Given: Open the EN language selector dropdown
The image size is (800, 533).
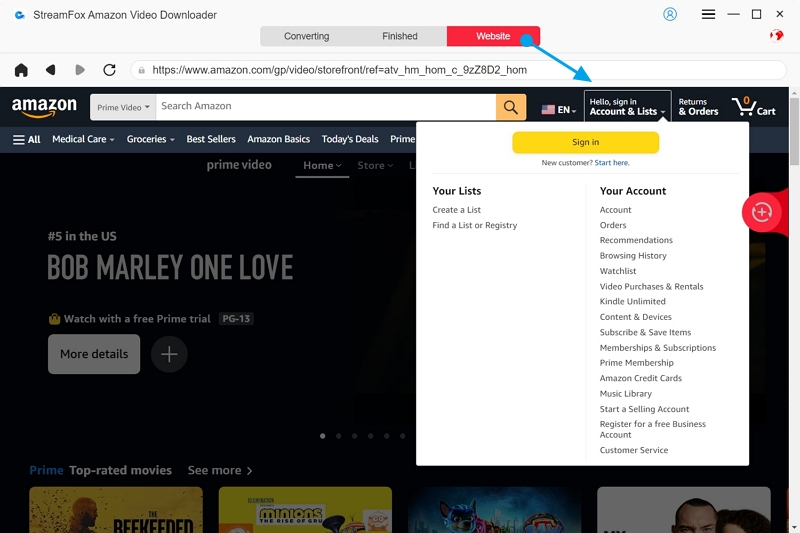Looking at the screenshot, I should click(x=558, y=109).
